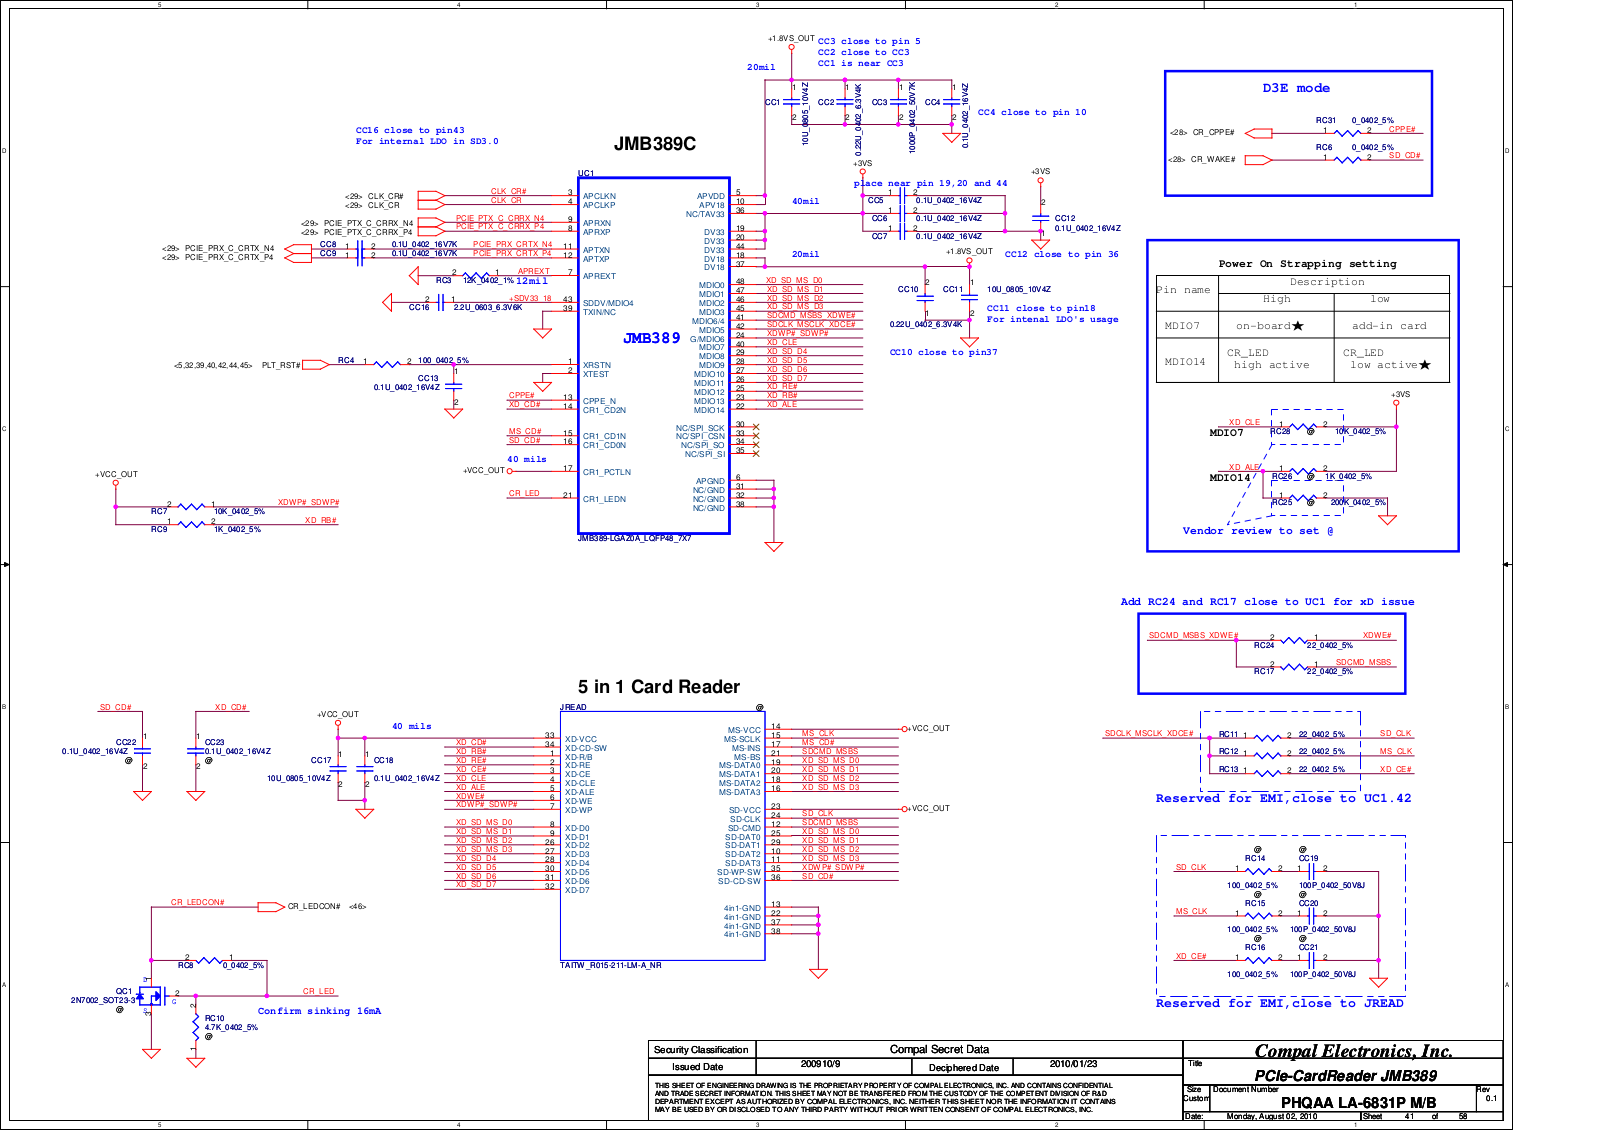
Task: Select 'Power On Strapping setting' table title
Action: pyautogui.click(x=1307, y=264)
